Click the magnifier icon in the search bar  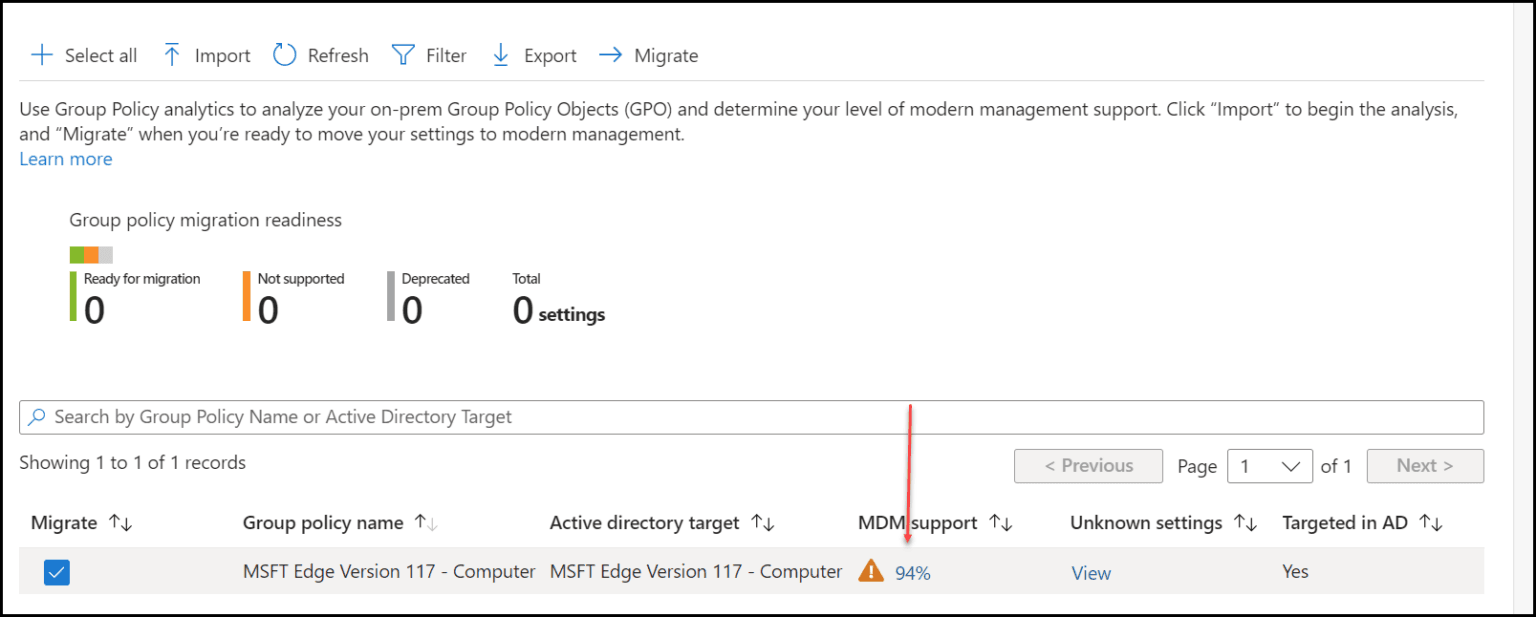pyautogui.click(x=38, y=417)
